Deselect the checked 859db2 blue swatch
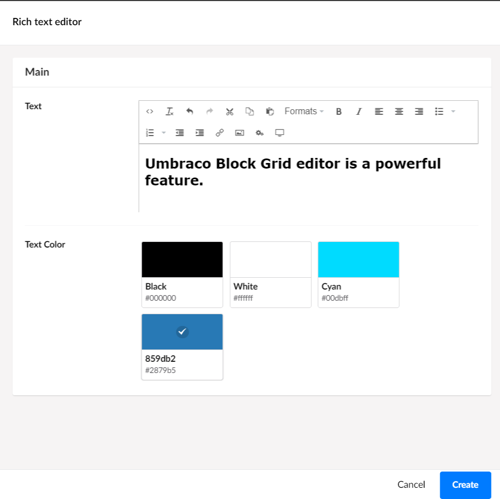The height and width of the screenshot is (499, 500). pos(182,347)
